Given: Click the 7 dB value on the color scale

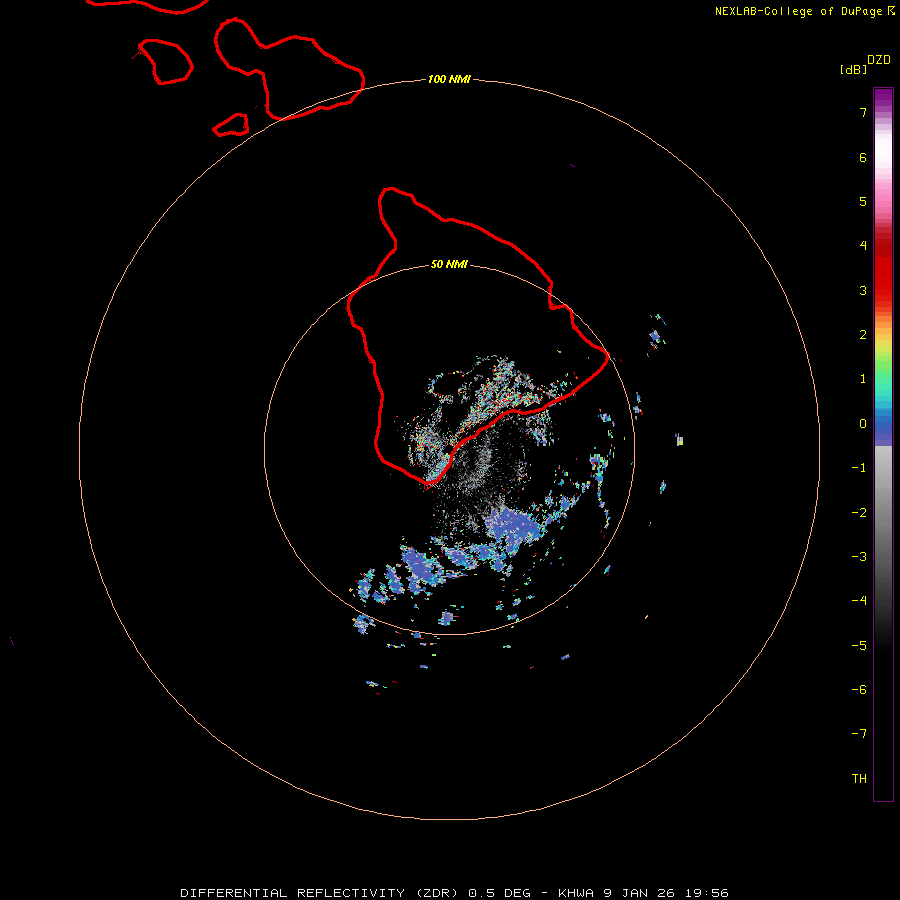Looking at the screenshot, I should pyautogui.click(x=863, y=112).
